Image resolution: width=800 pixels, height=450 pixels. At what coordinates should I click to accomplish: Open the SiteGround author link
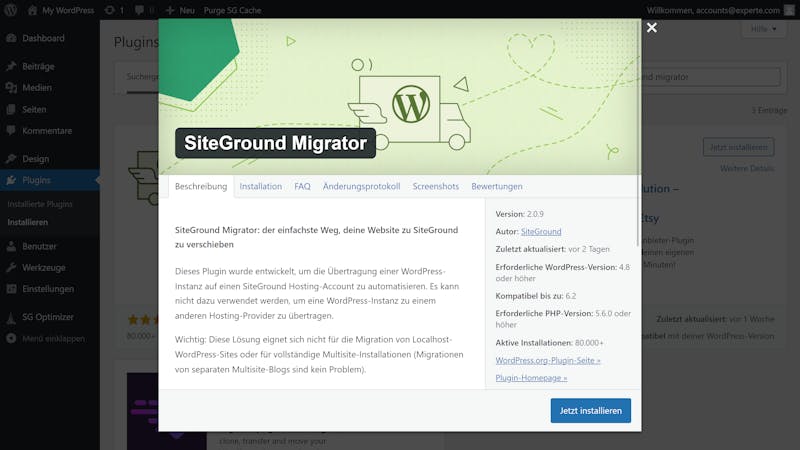(541, 232)
